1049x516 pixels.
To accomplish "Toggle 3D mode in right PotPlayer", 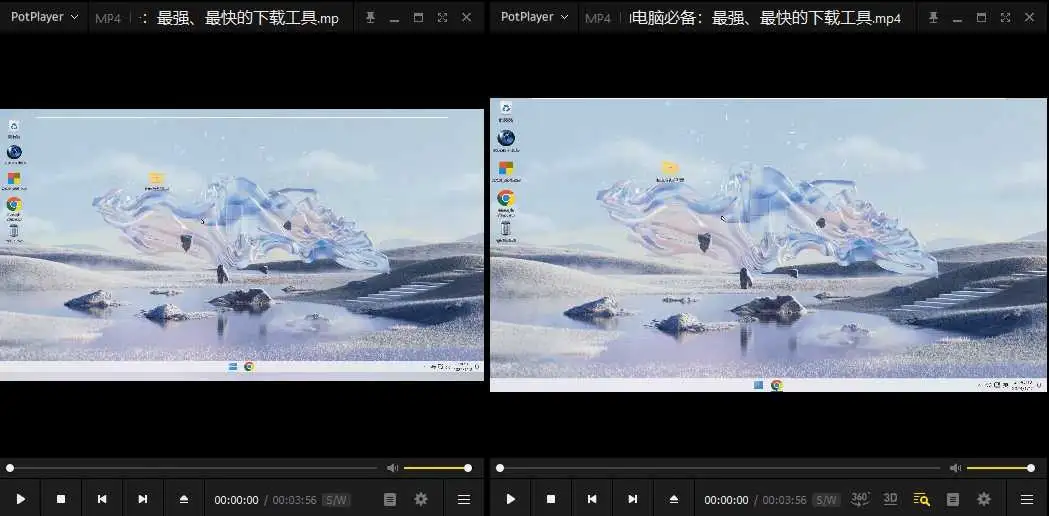I will coord(890,499).
